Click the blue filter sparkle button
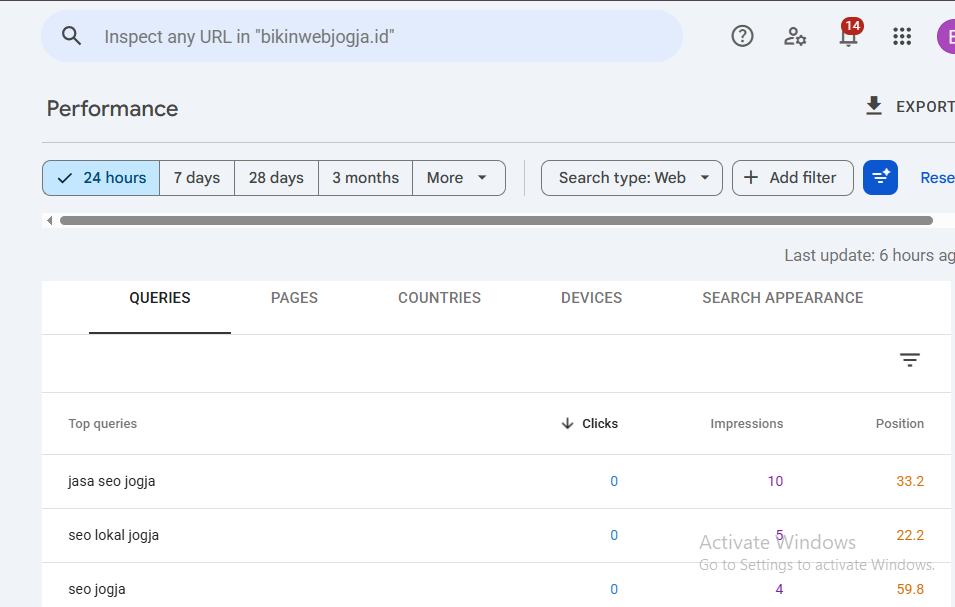This screenshot has width=955, height=607. [880, 178]
